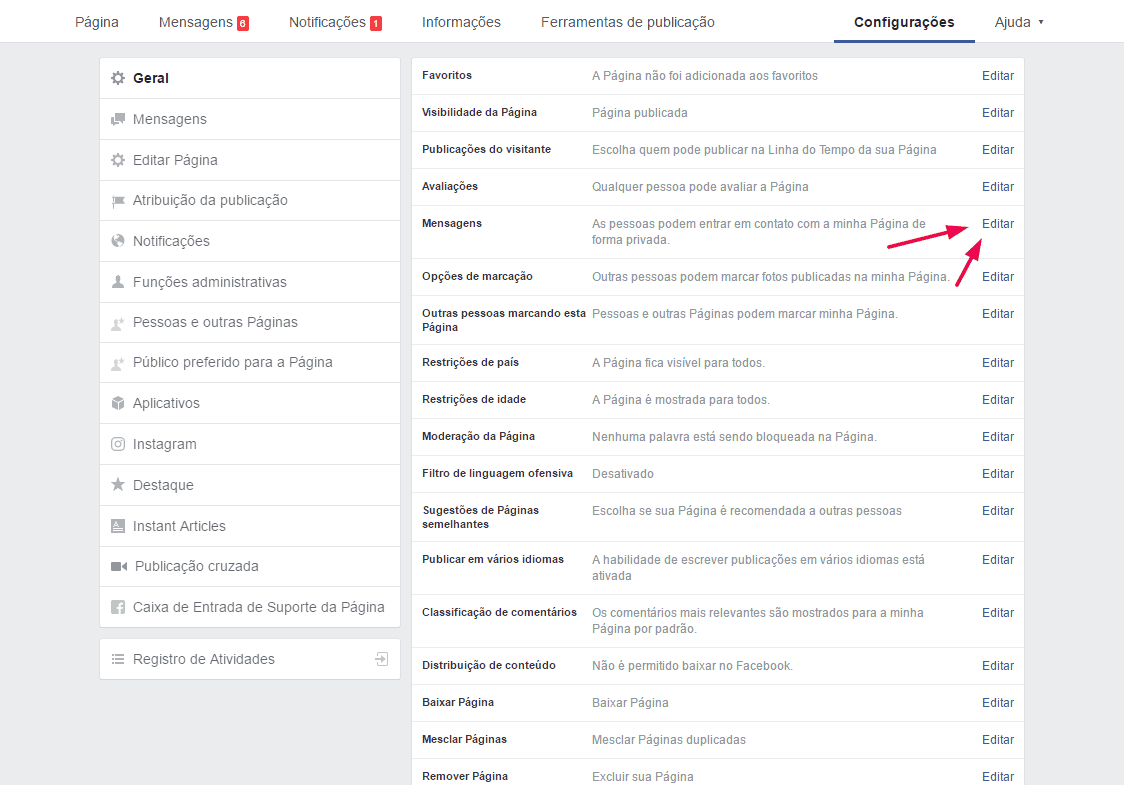1124x785 pixels.
Task: Open Atribuição da publicação sidebar item
Action: coord(249,201)
